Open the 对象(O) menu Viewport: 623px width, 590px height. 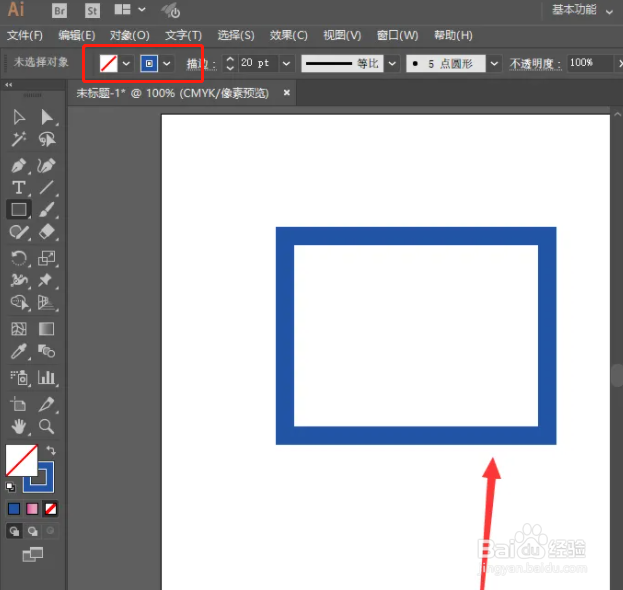[130, 35]
